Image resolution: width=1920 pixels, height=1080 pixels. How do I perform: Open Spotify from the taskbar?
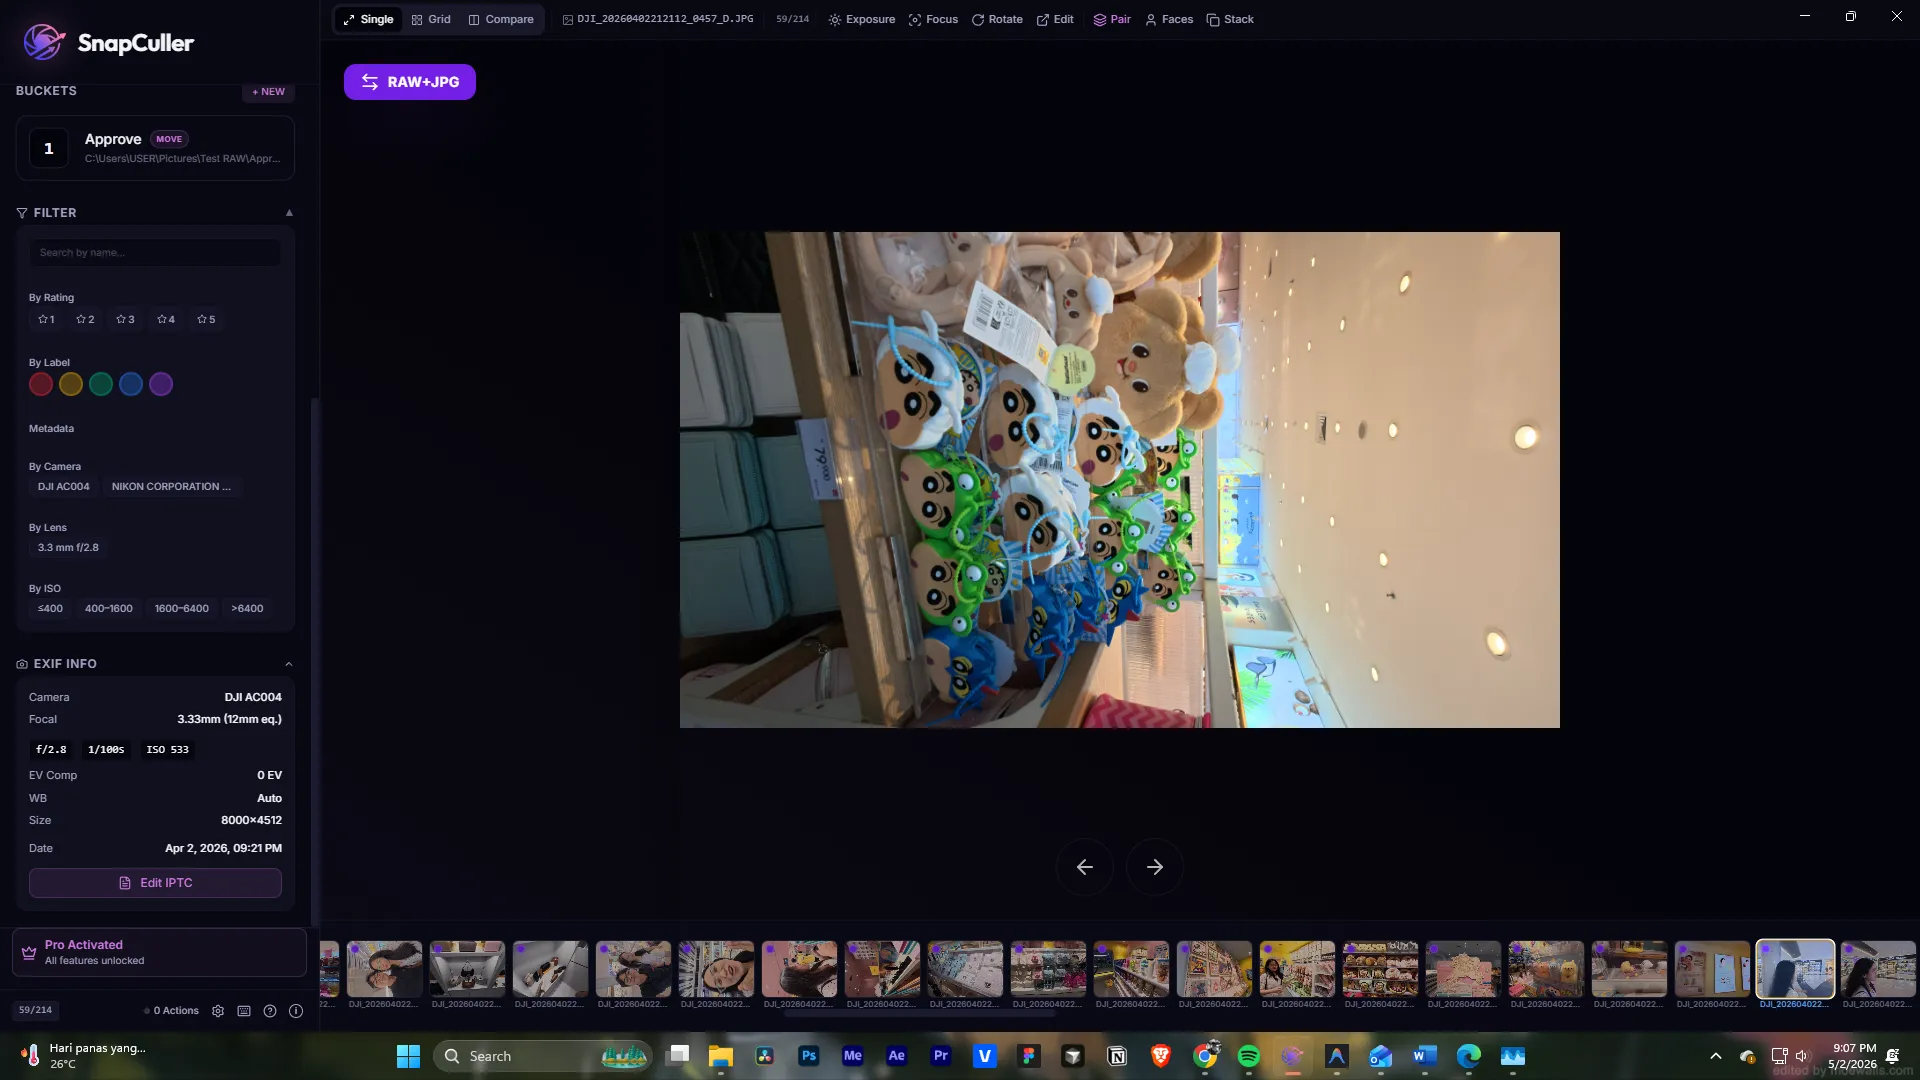point(1249,1056)
